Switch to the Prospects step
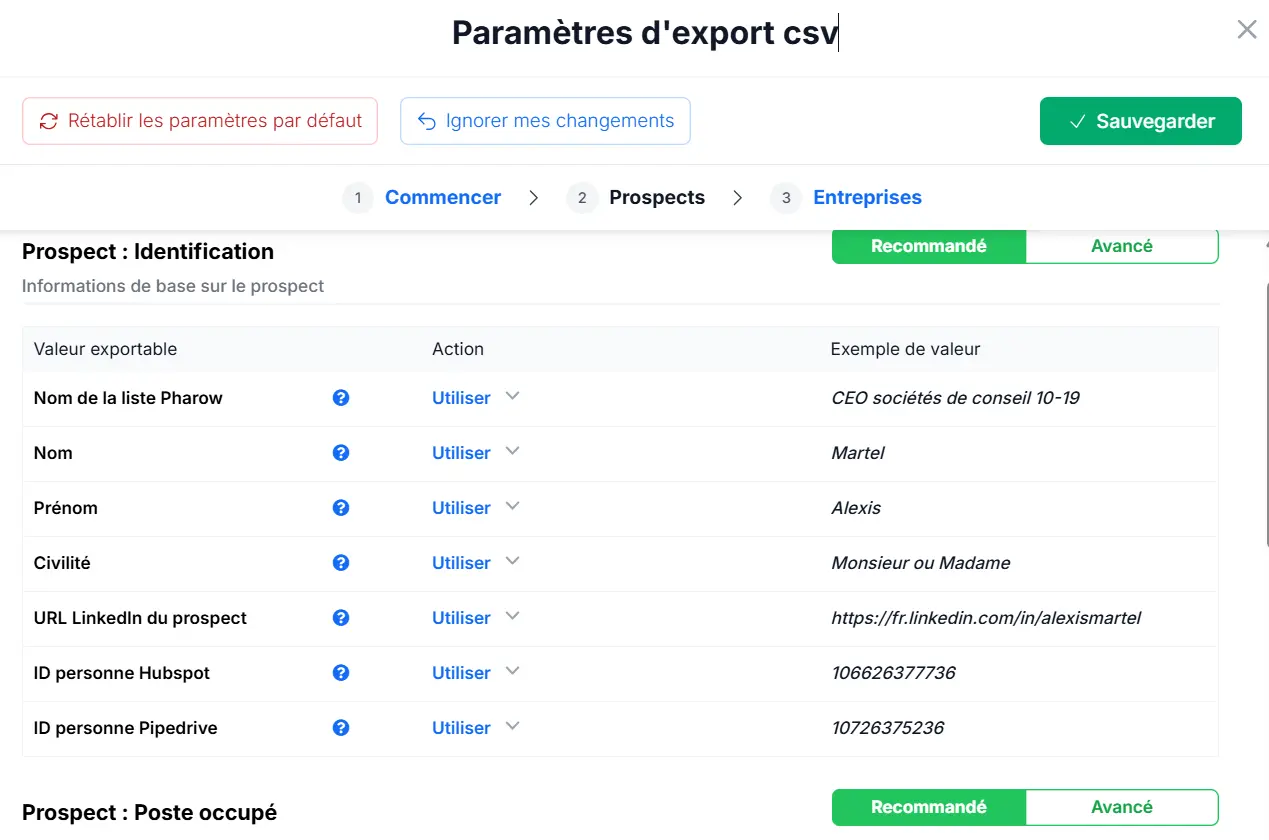Screen dimensions: 1269x840 coord(656,197)
